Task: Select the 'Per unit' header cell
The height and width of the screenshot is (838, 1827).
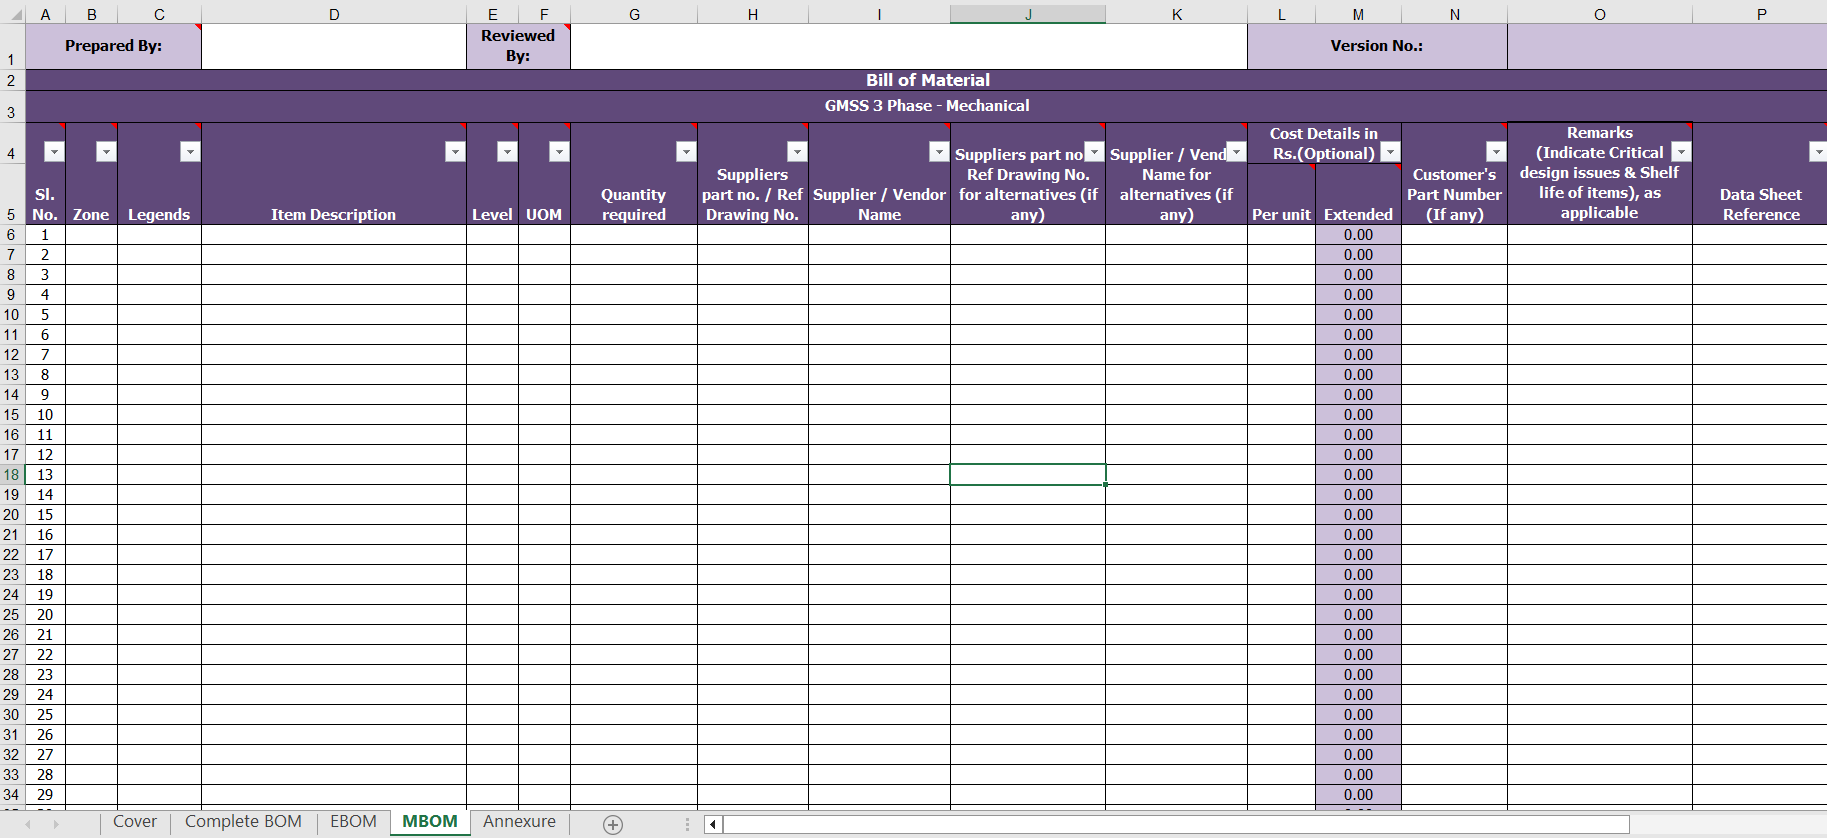Action: 1281,194
